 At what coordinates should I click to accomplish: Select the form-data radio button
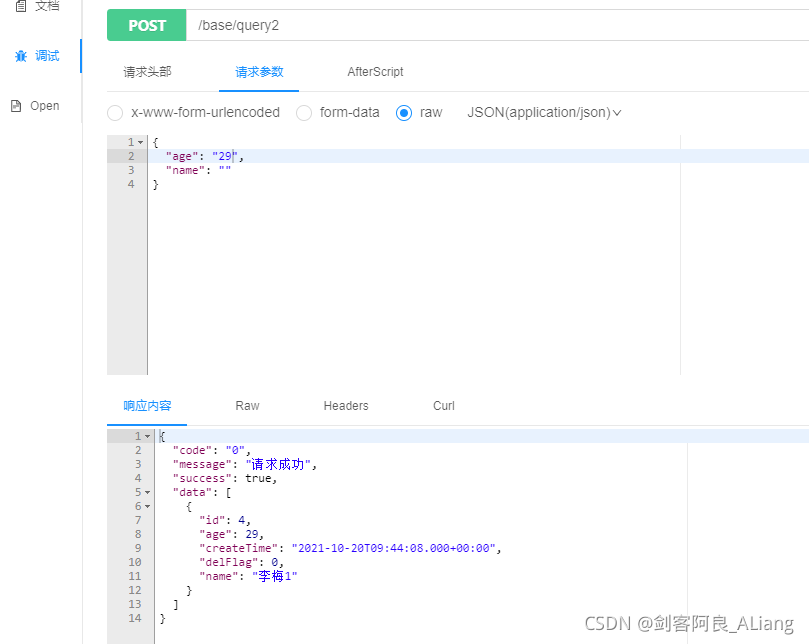304,112
